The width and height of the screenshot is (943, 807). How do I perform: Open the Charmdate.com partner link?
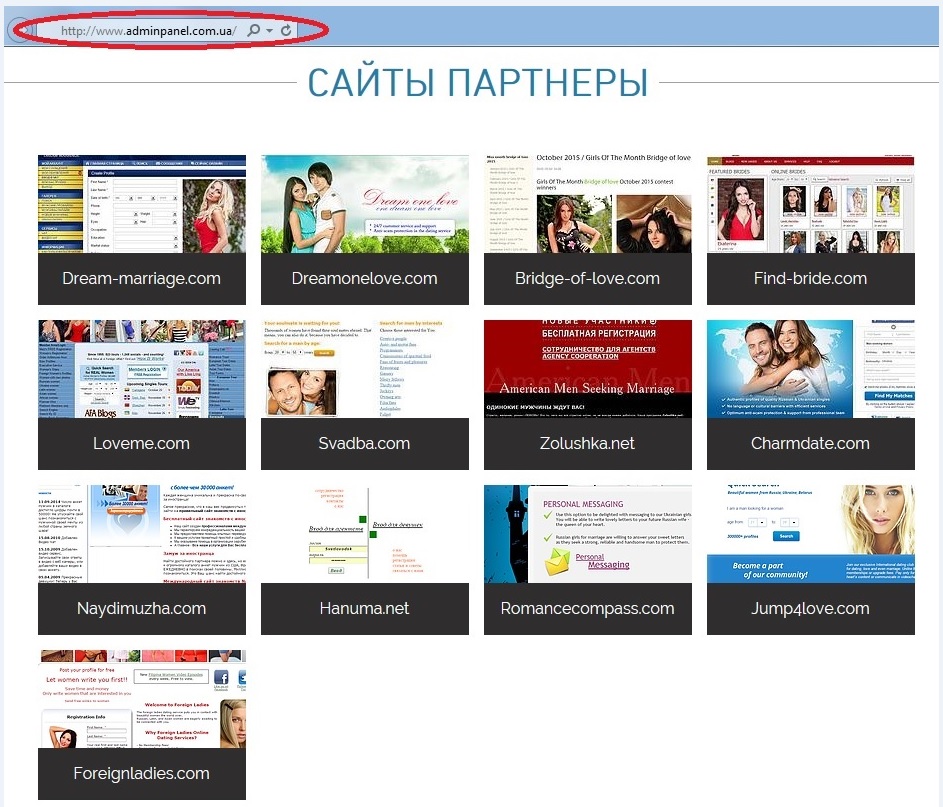click(810, 444)
